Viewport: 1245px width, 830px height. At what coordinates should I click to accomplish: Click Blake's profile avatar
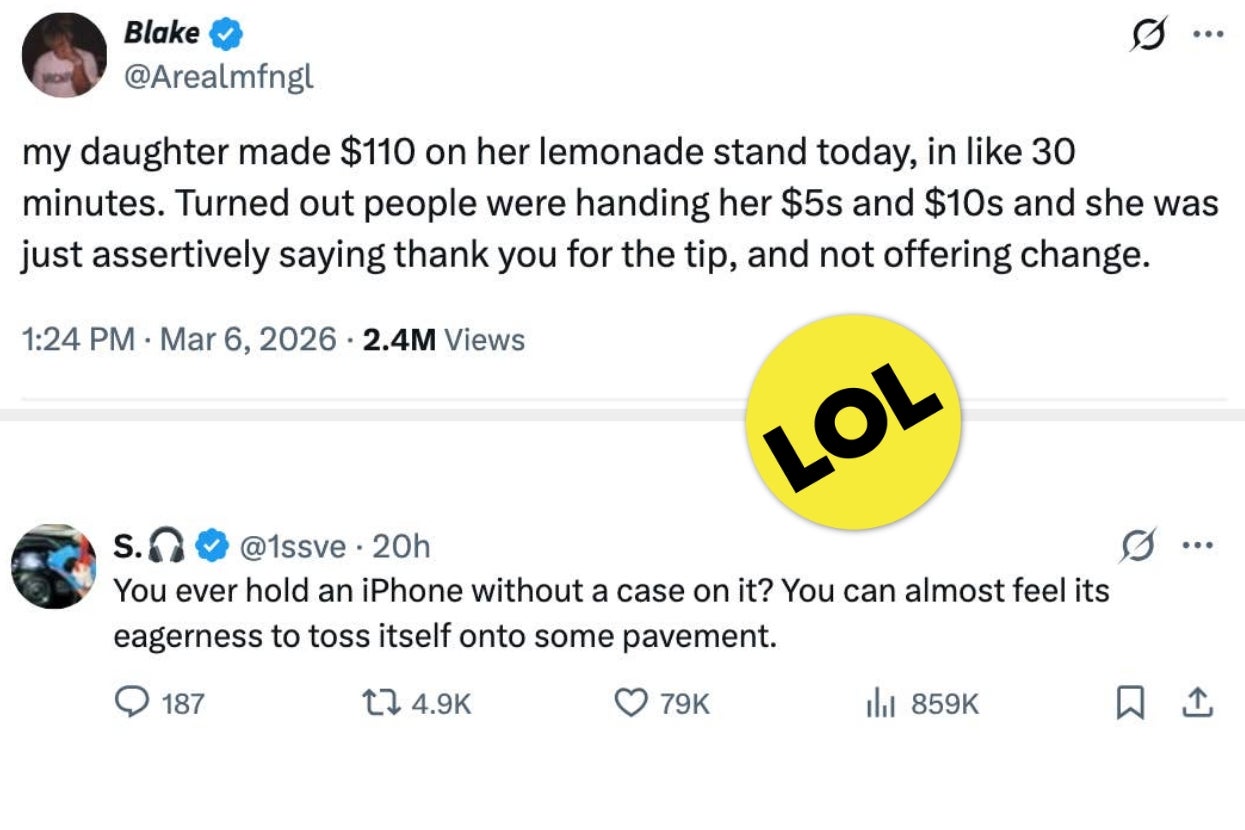coord(64,56)
